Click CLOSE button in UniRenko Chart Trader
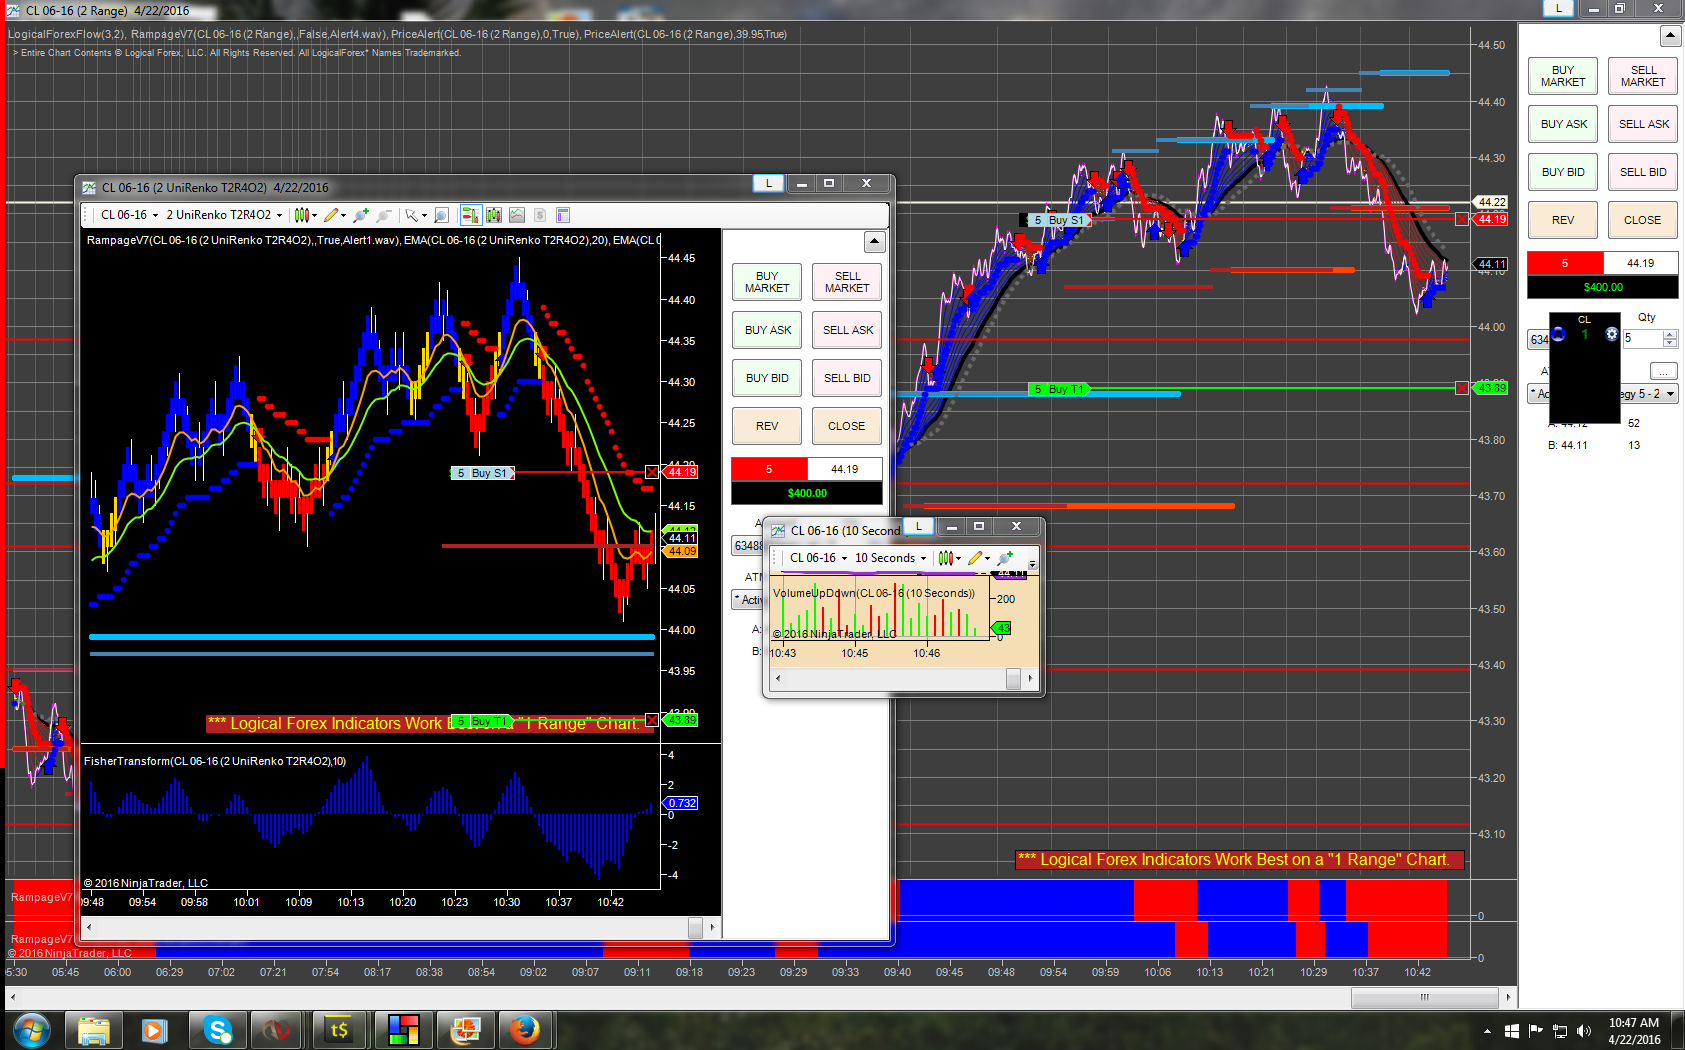 [847, 426]
